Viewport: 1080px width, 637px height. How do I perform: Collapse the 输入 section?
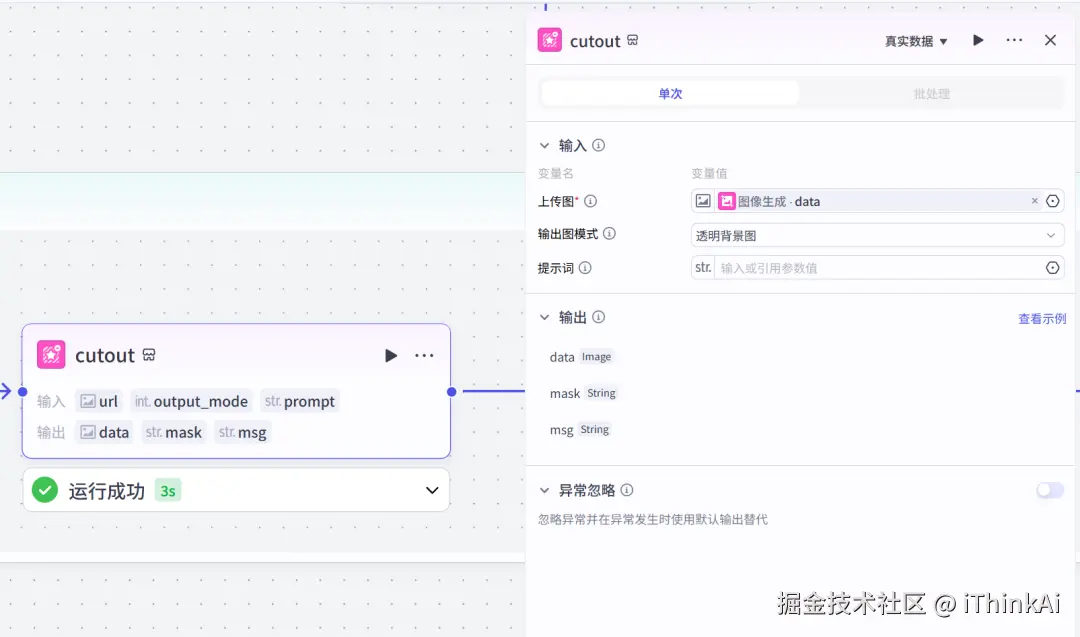544,145
